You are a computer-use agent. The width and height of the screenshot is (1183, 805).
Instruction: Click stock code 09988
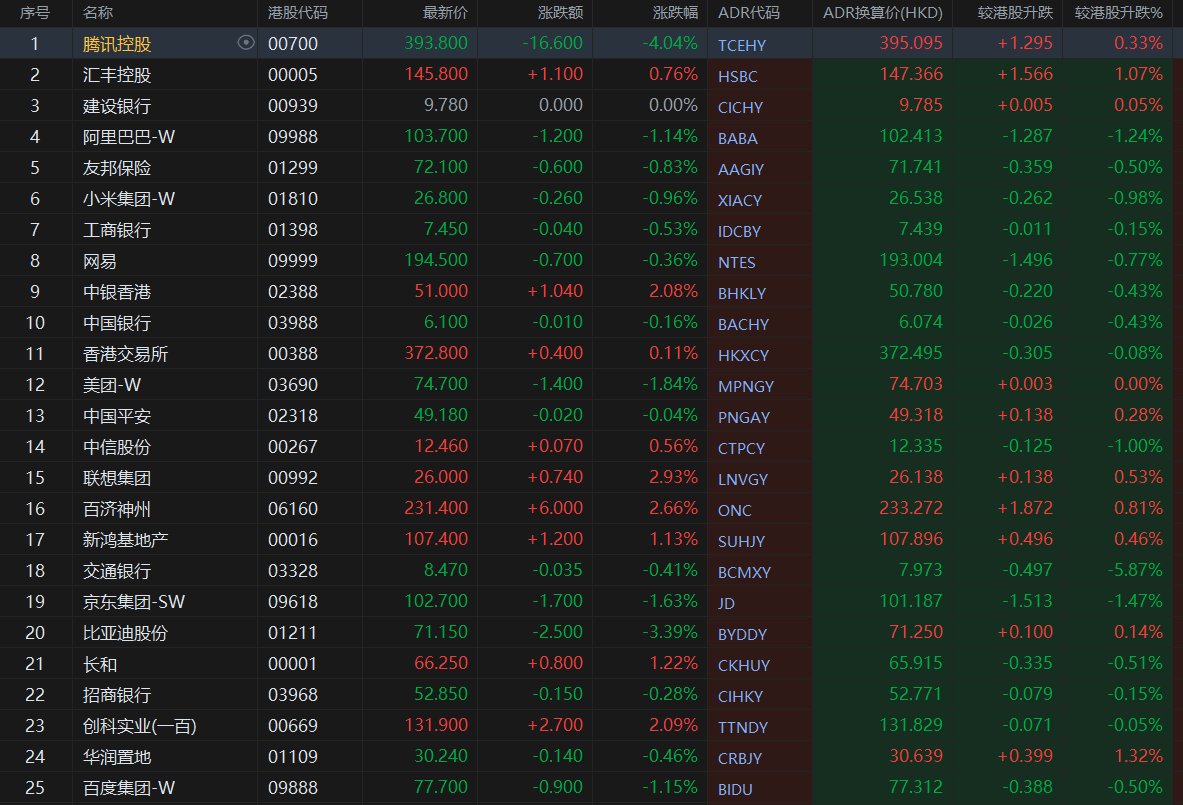click(x=293, y=137)
